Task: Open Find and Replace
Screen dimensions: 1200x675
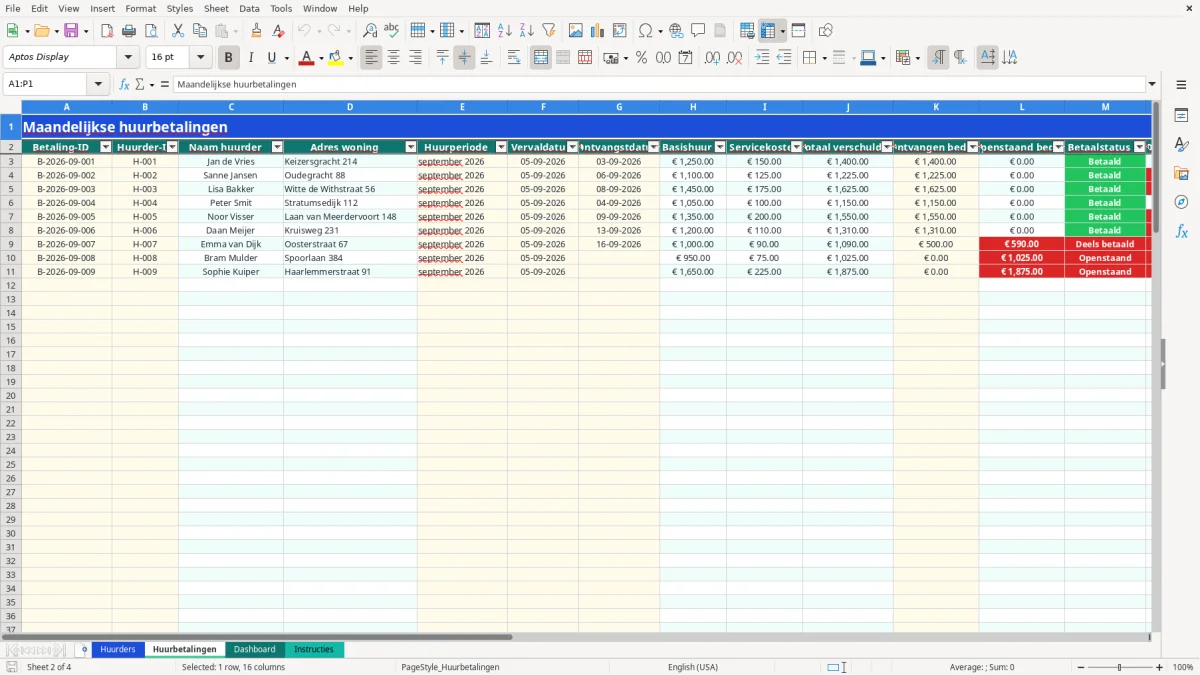Action: click(370, 31)
